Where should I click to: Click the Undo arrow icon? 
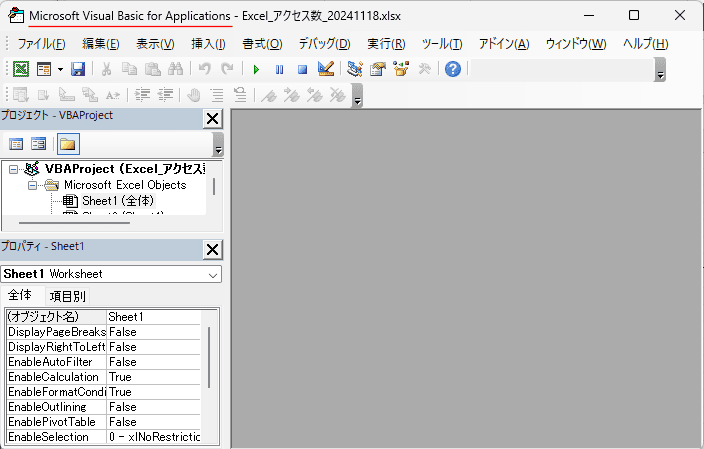pos(205,69)
